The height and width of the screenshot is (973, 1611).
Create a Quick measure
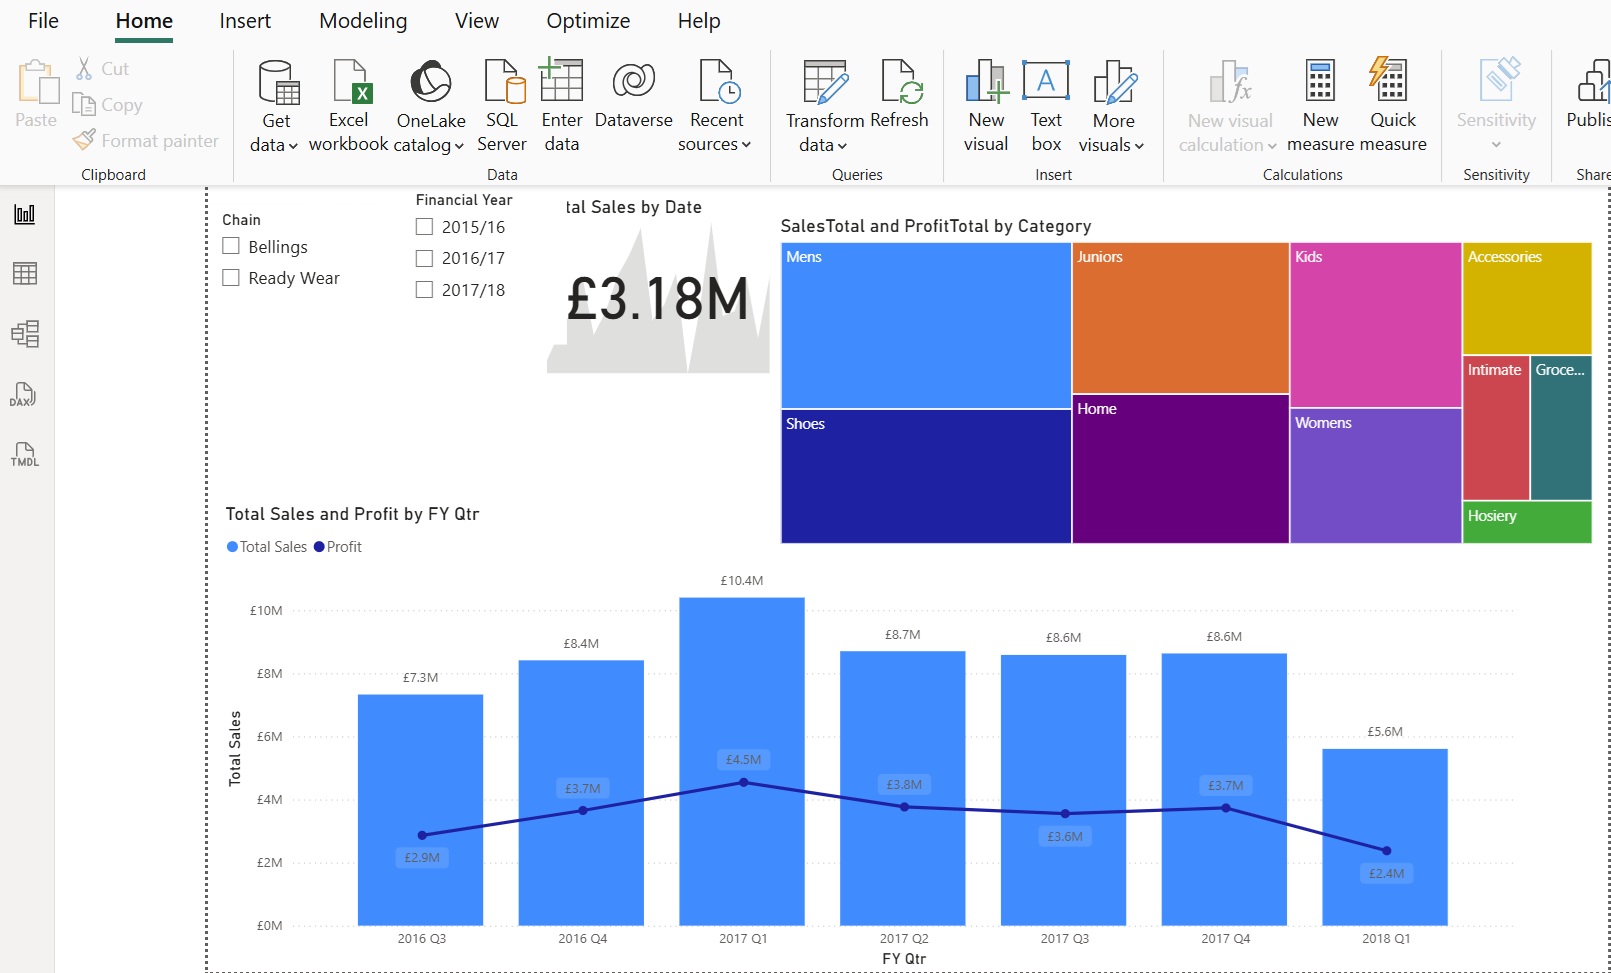click(x=1392, y=103)
